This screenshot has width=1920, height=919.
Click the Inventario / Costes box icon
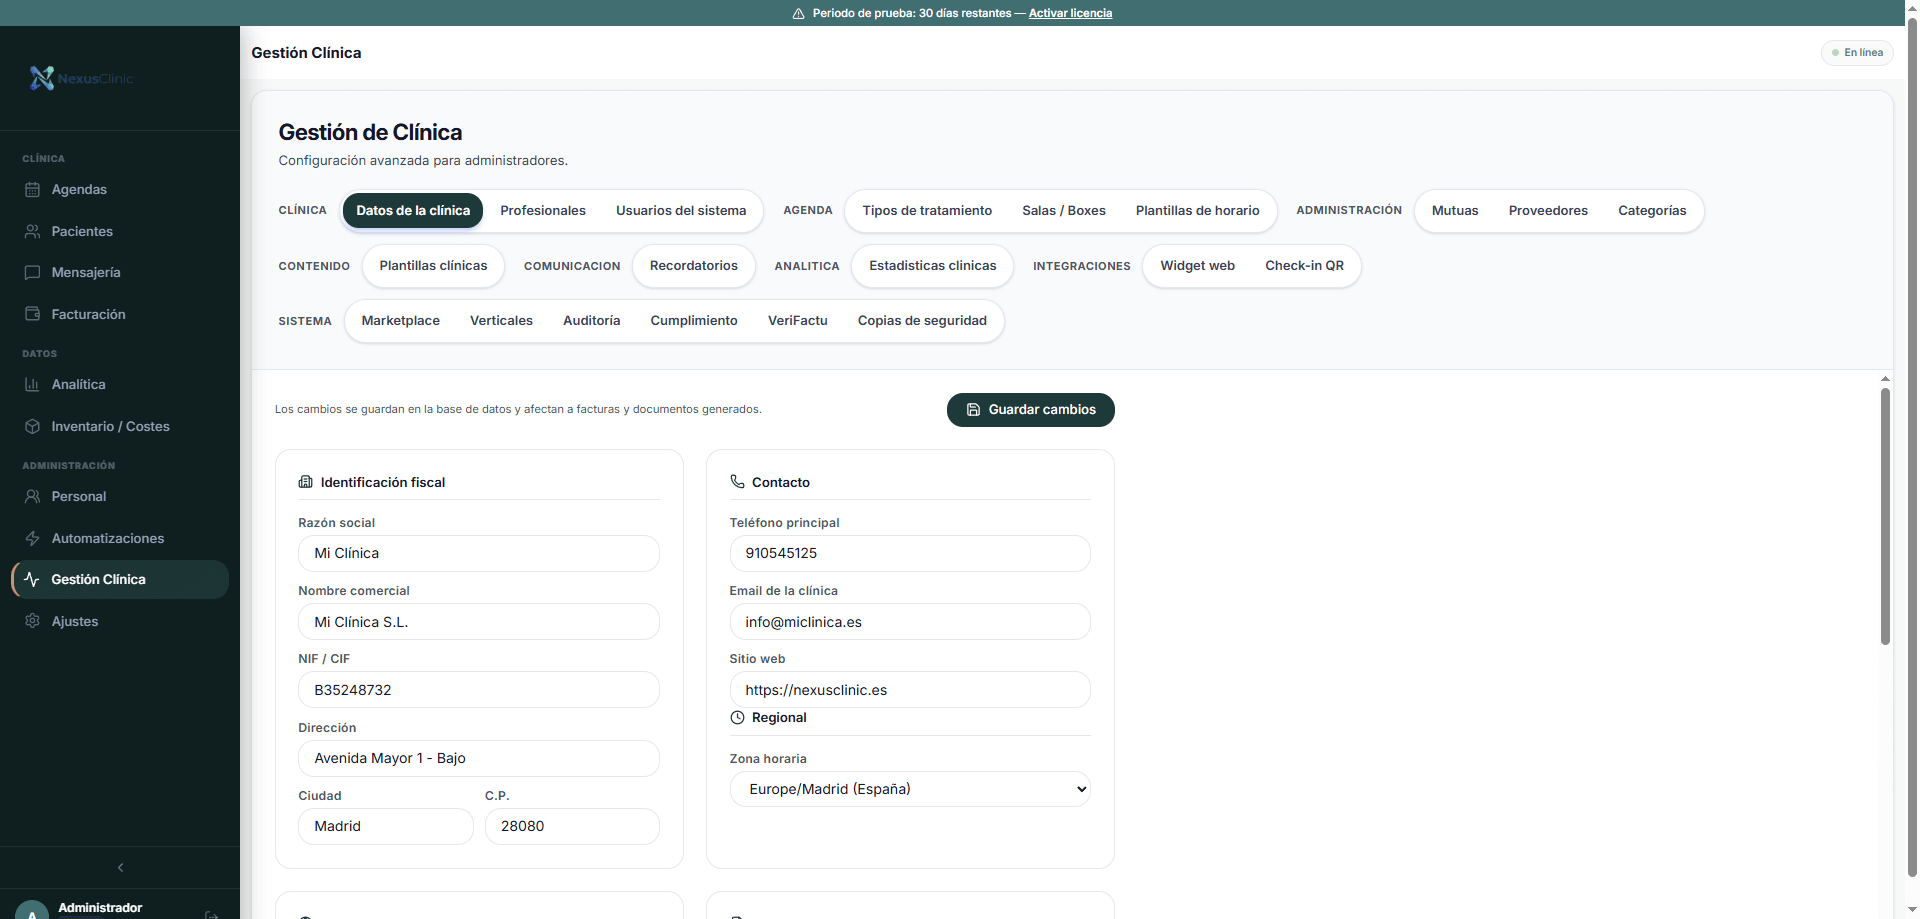[x=32, y=426]
